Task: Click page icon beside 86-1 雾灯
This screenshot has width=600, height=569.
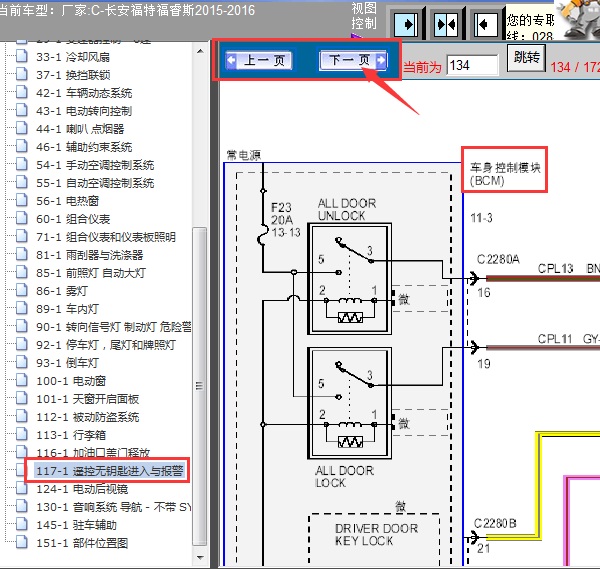Action: (x=22, y=290)
